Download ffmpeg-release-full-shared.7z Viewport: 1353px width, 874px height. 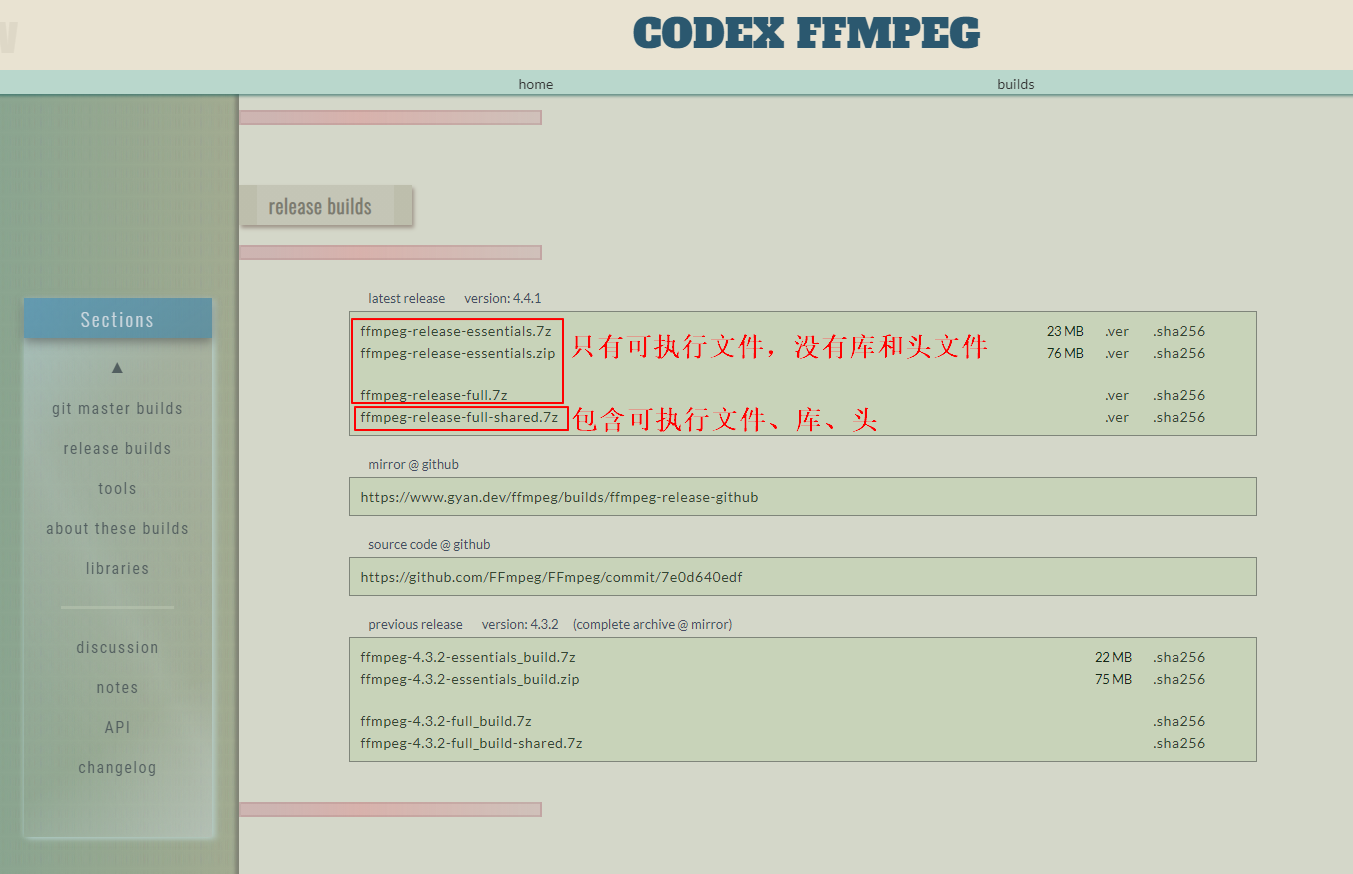459,417
